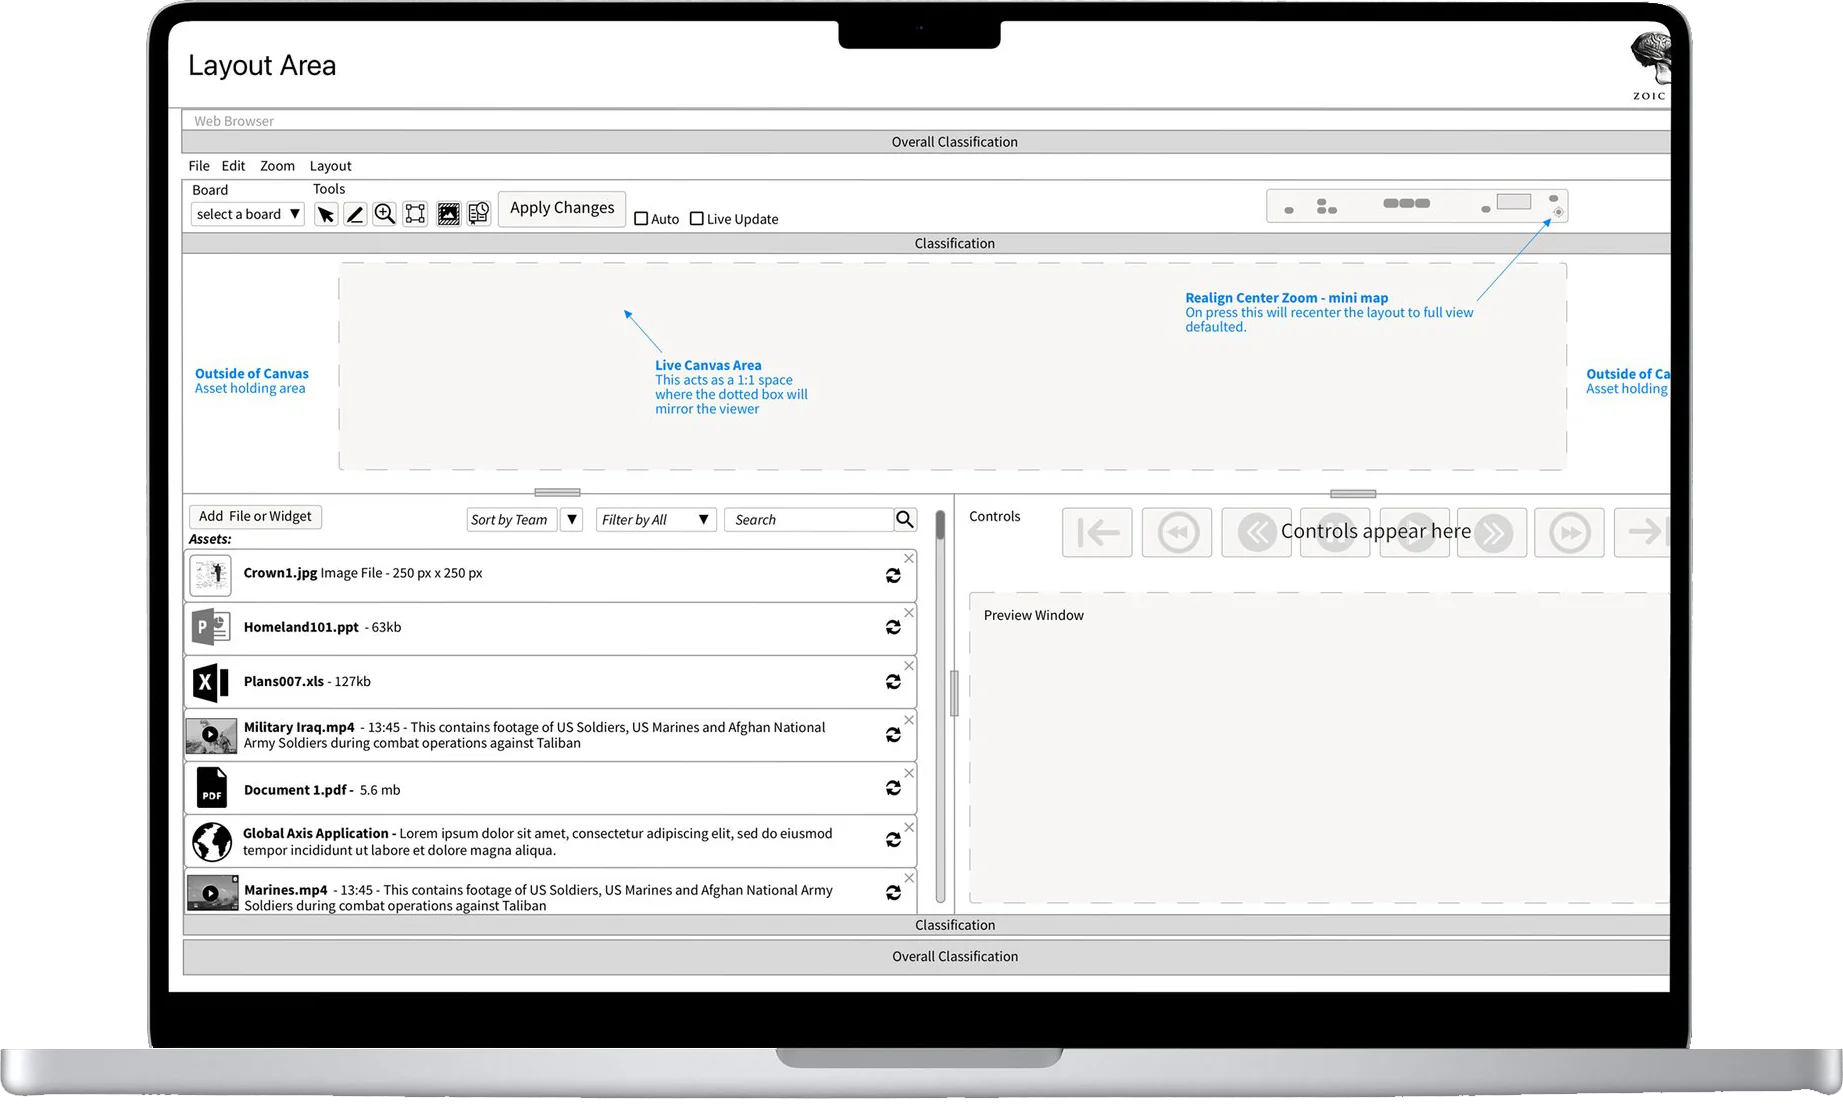Screen dimensions: 1843x1107
Task: Click the Apply Changes button
Action: (x=562, y=209)
